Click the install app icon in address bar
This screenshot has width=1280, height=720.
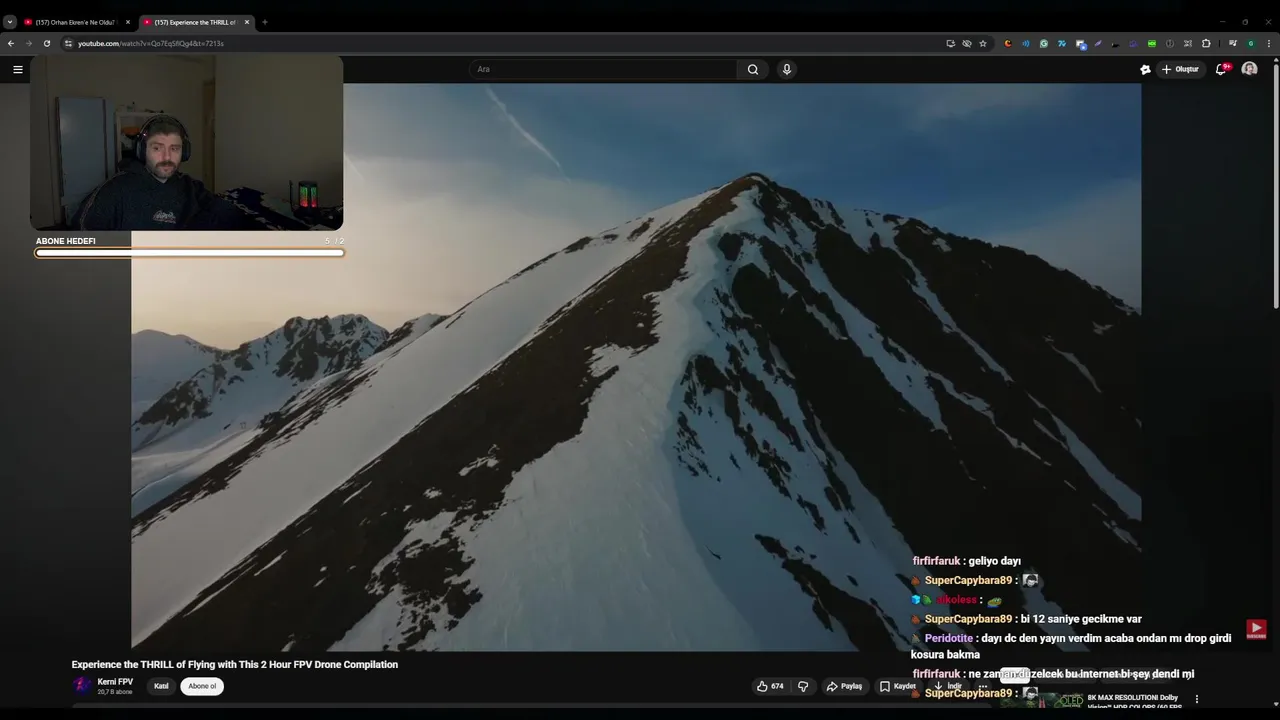[x=950, y=43]
